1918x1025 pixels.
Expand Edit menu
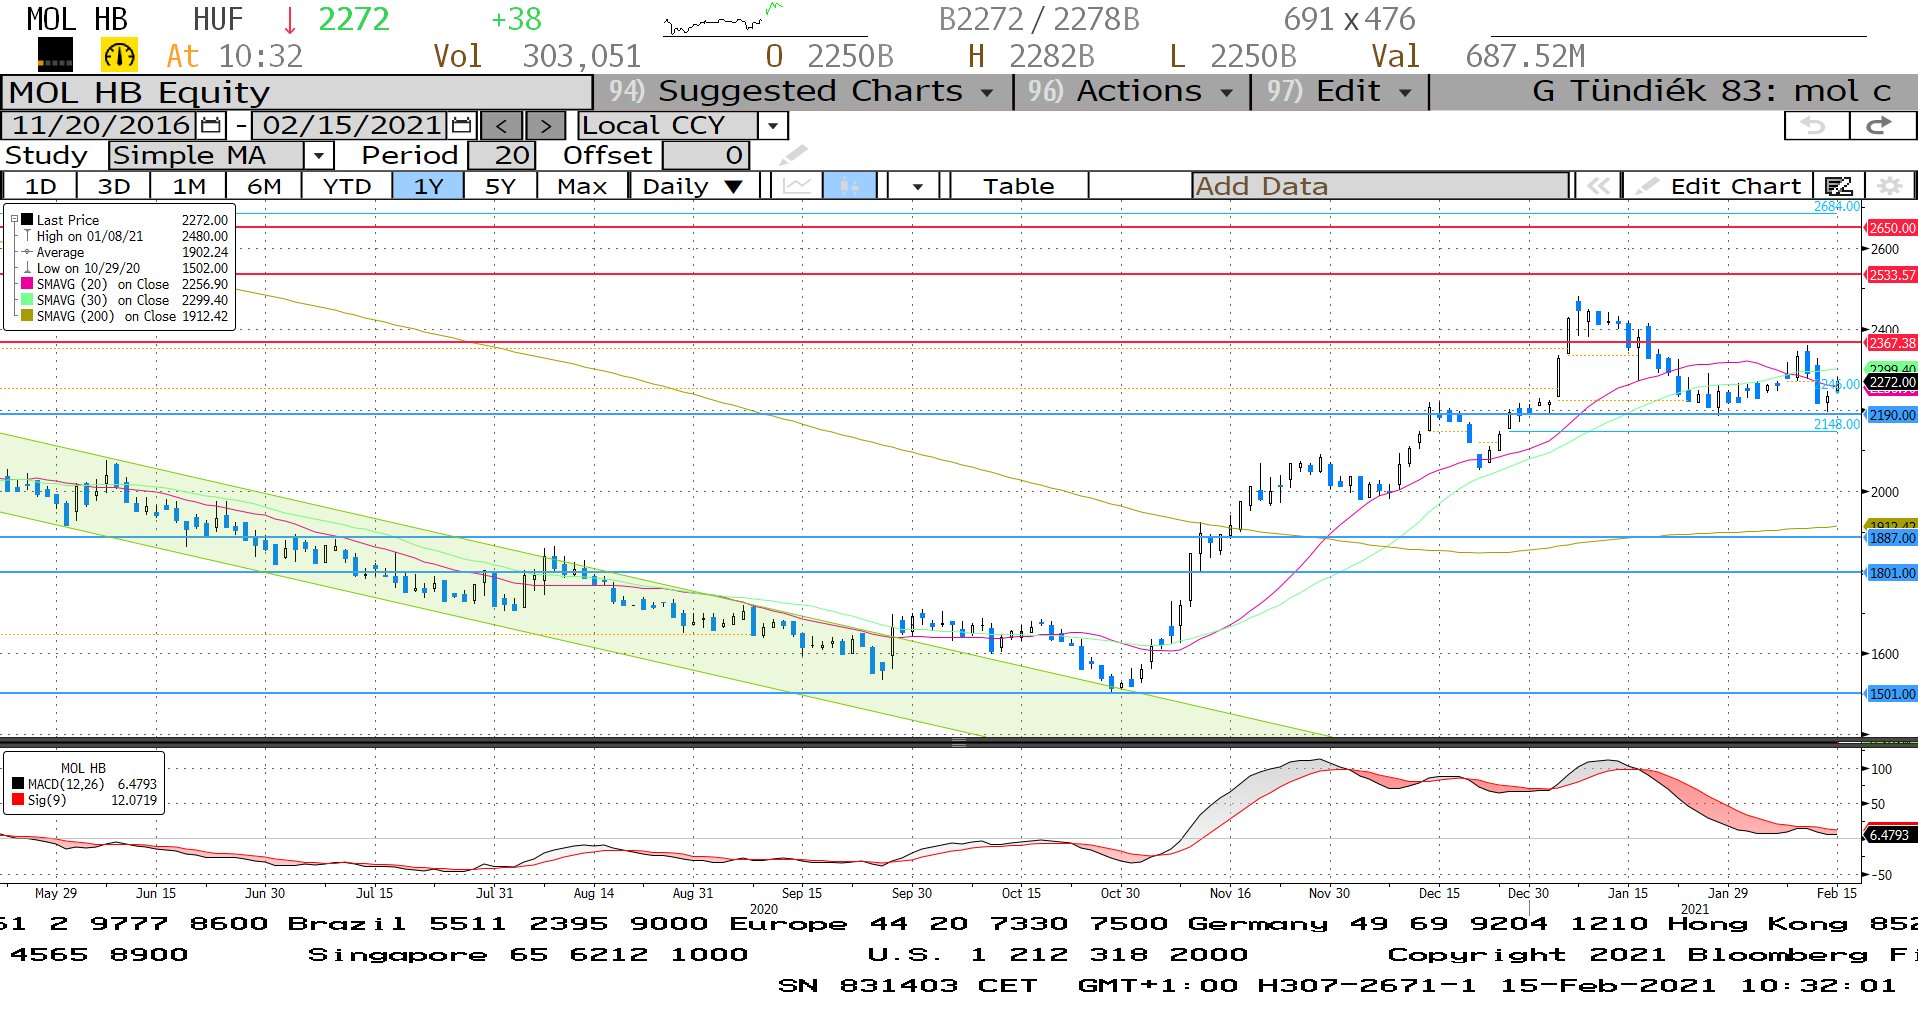pos(1339,91)
